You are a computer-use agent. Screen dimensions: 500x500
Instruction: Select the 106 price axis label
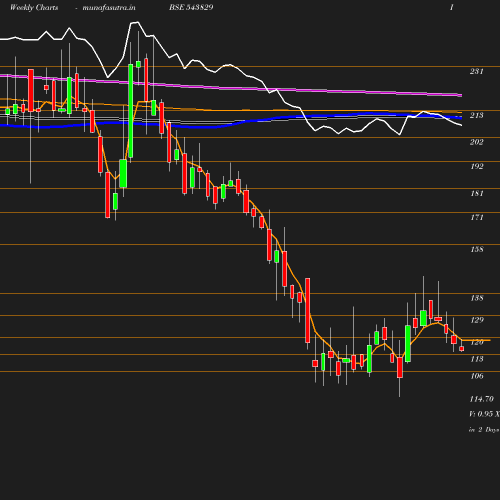point(477,376)
